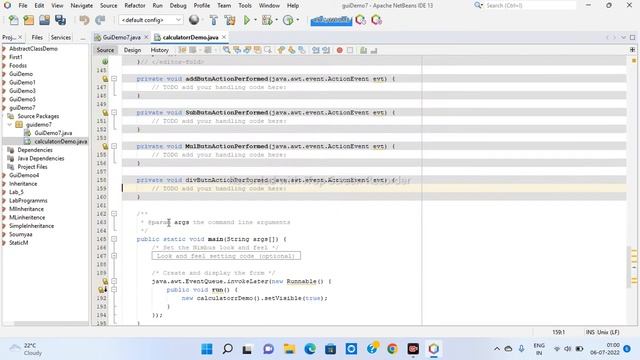Collapse the addButnActionPerformed method fold

pyautogui.click(x=114, y=78)
